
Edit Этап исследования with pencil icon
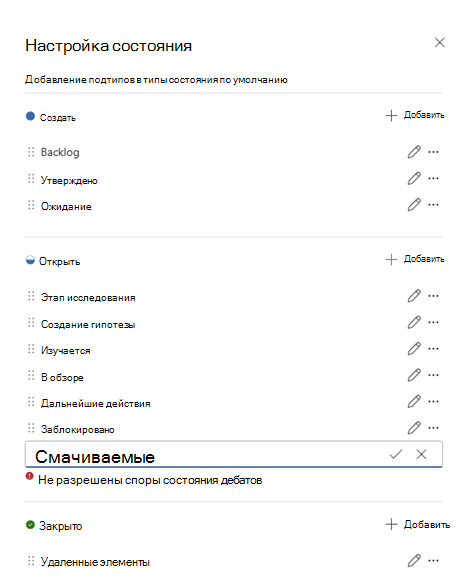[414, 296]
